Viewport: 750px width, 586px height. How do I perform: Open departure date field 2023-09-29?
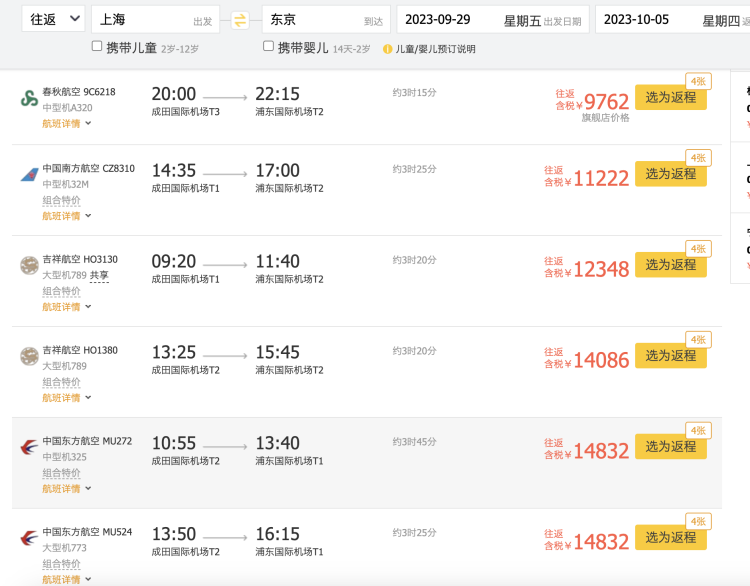tap(493, 20)
